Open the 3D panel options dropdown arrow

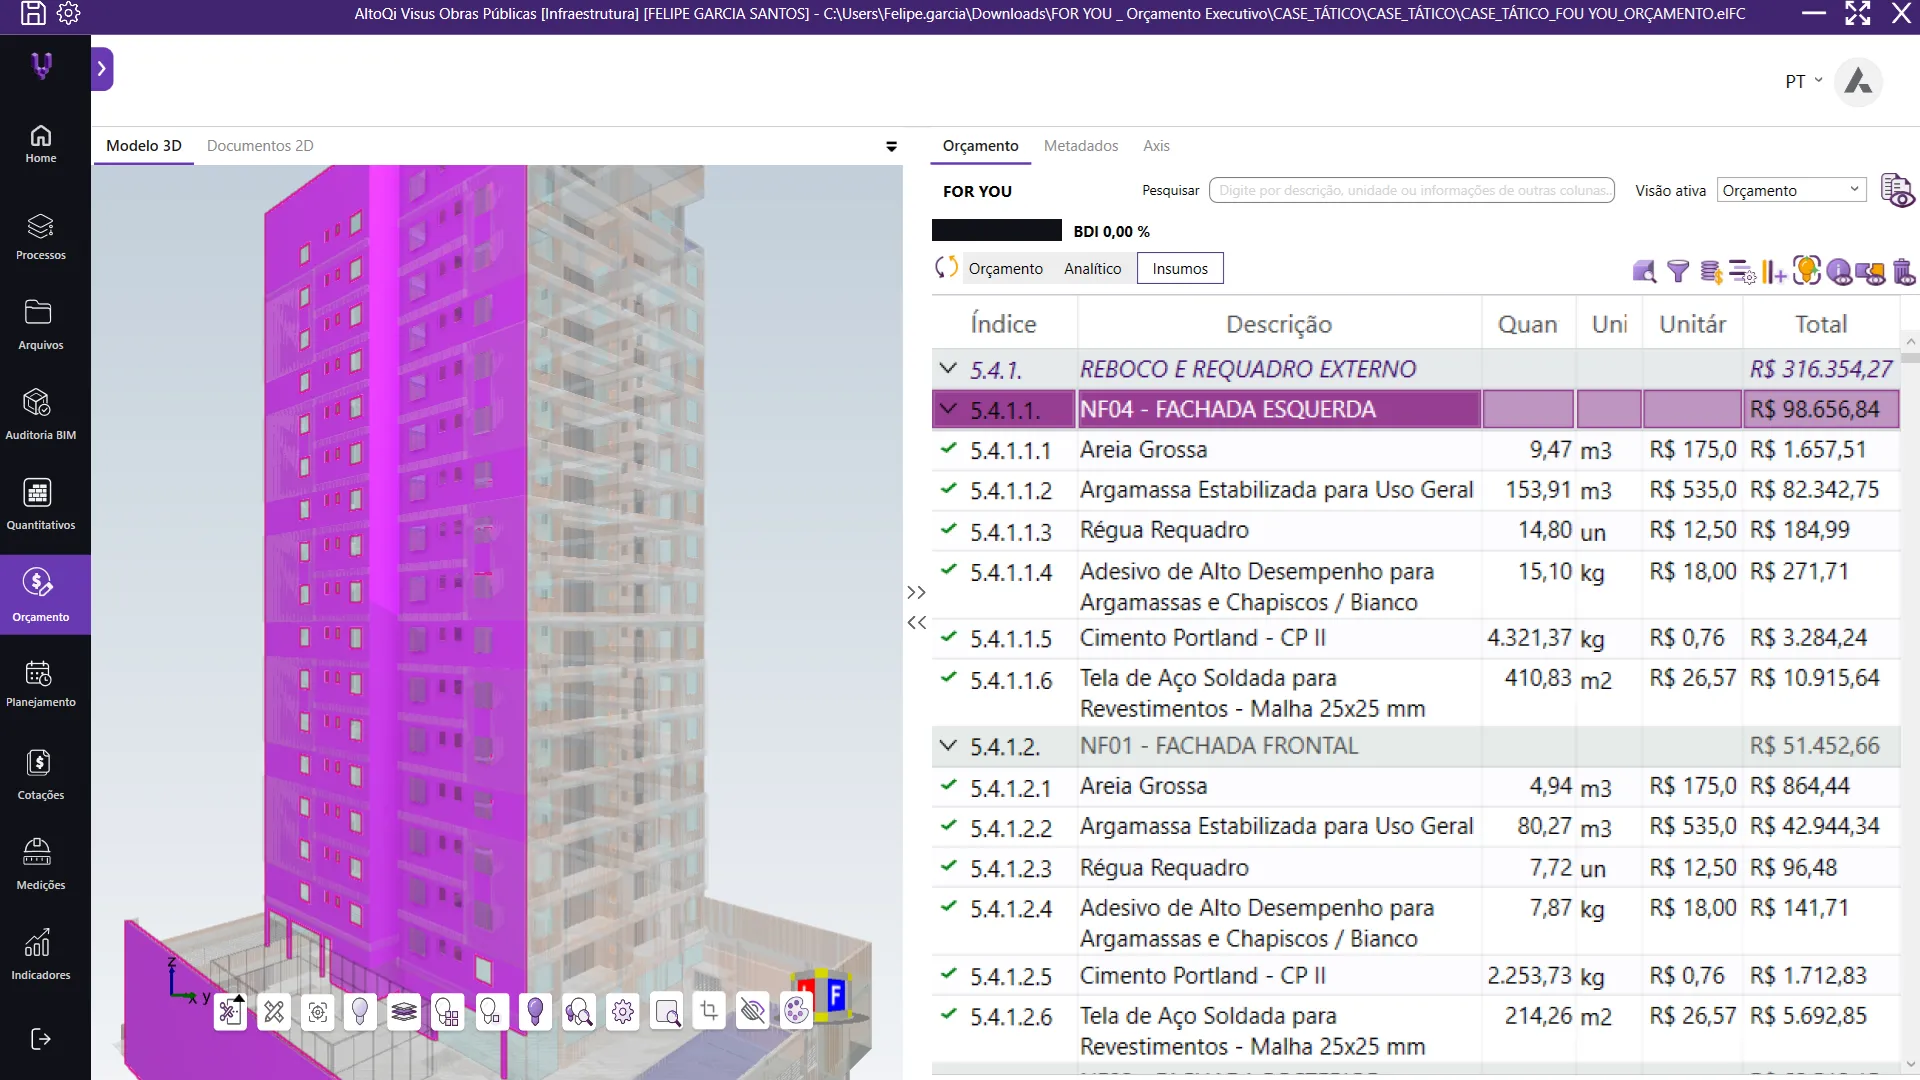click(x=891, y=146)
